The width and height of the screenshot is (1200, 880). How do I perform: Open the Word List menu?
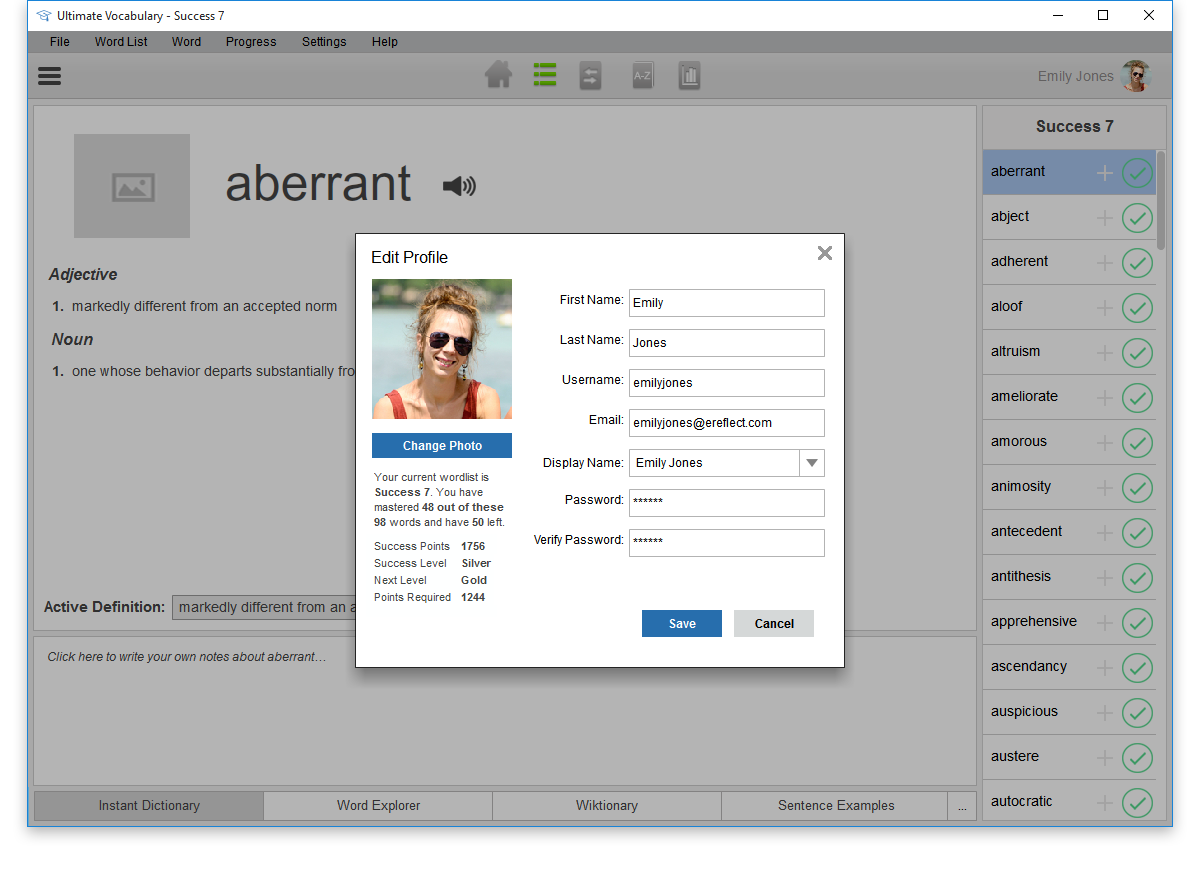point(121,42)
